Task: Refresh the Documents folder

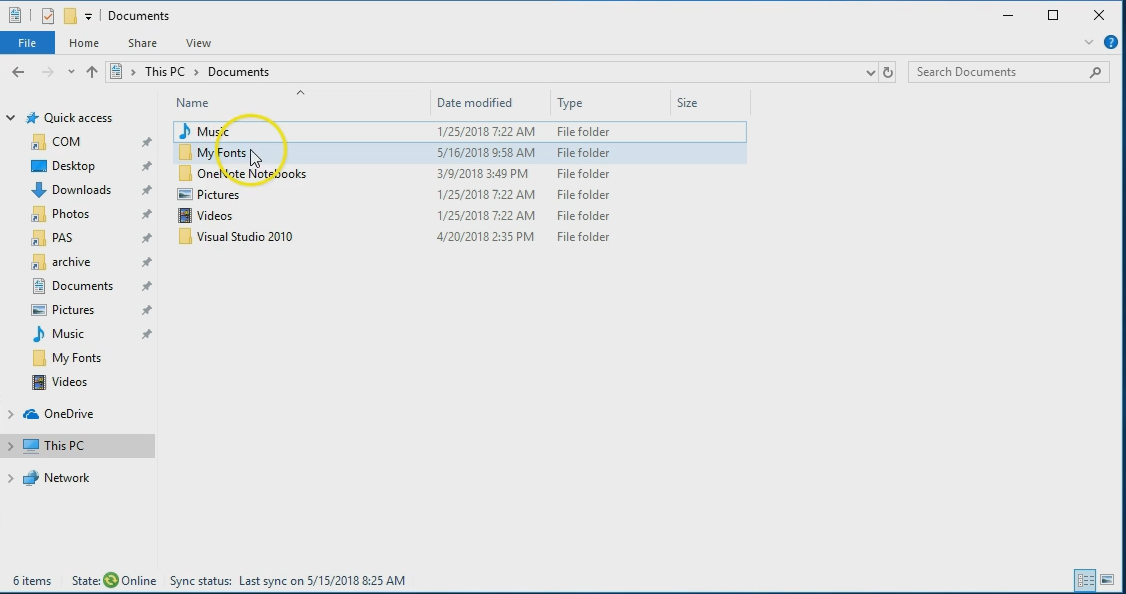Action: coord(888,72)
